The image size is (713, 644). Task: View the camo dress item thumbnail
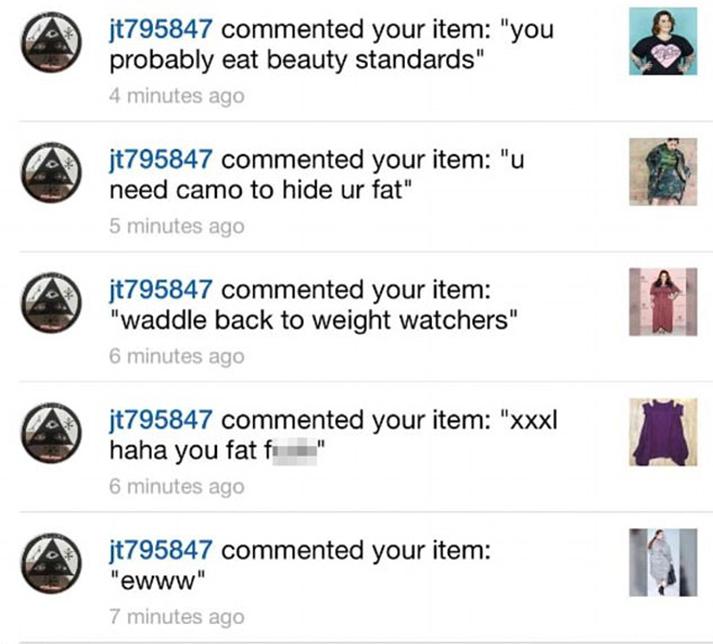point(663,172)
